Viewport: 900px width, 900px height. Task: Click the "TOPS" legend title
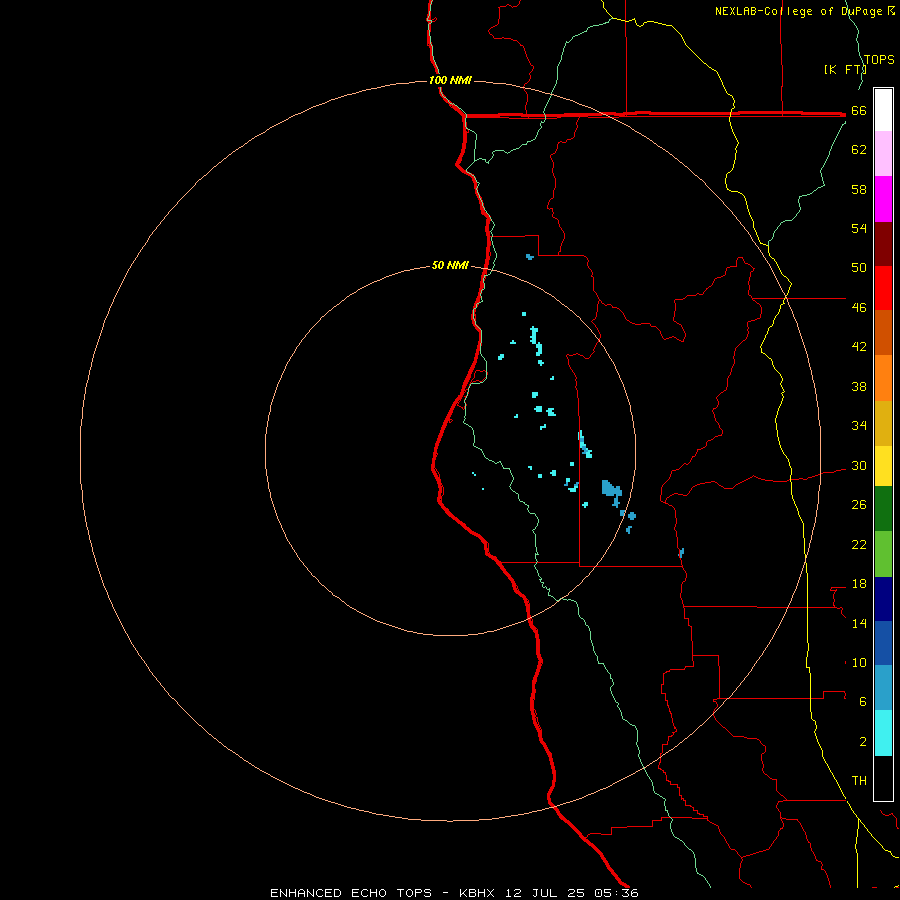[879, 60]
